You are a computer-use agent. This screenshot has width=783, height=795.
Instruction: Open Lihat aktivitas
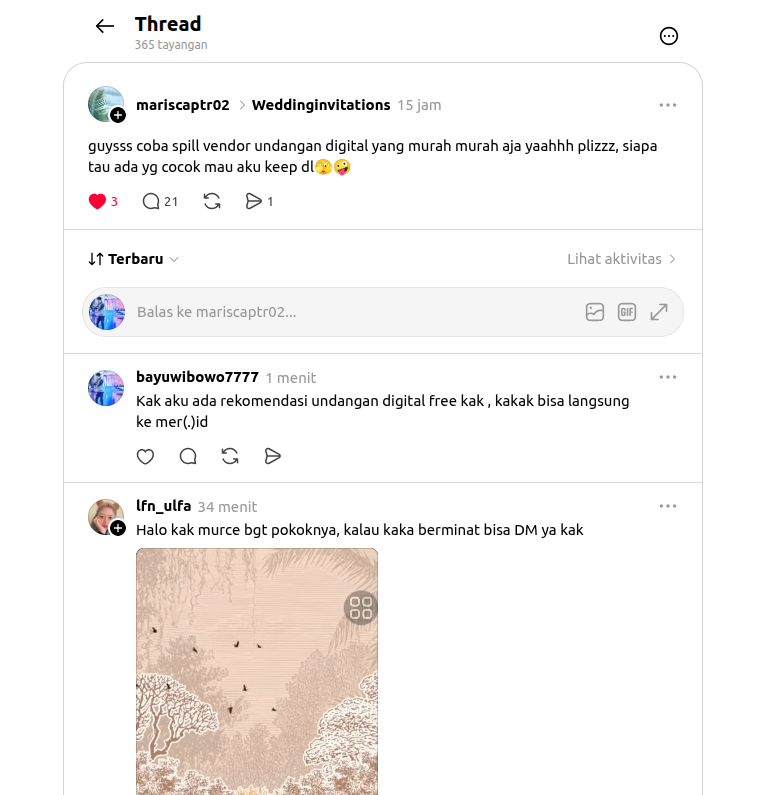coord(621,259)
